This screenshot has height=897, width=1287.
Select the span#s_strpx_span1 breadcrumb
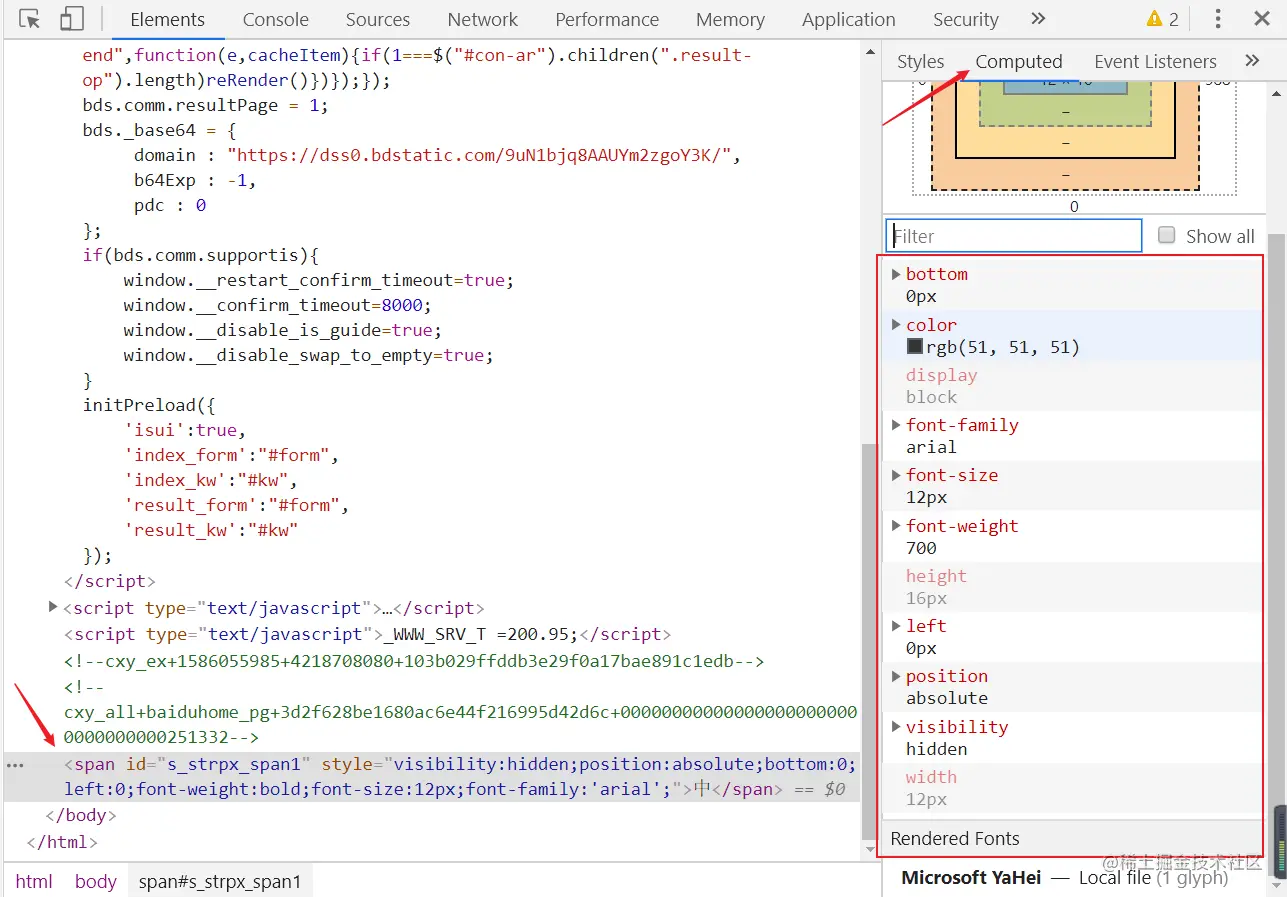220,881
